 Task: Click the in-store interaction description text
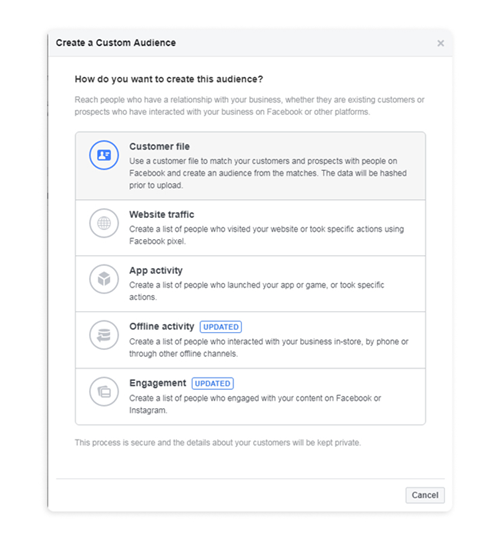click(x=269, y=348)
